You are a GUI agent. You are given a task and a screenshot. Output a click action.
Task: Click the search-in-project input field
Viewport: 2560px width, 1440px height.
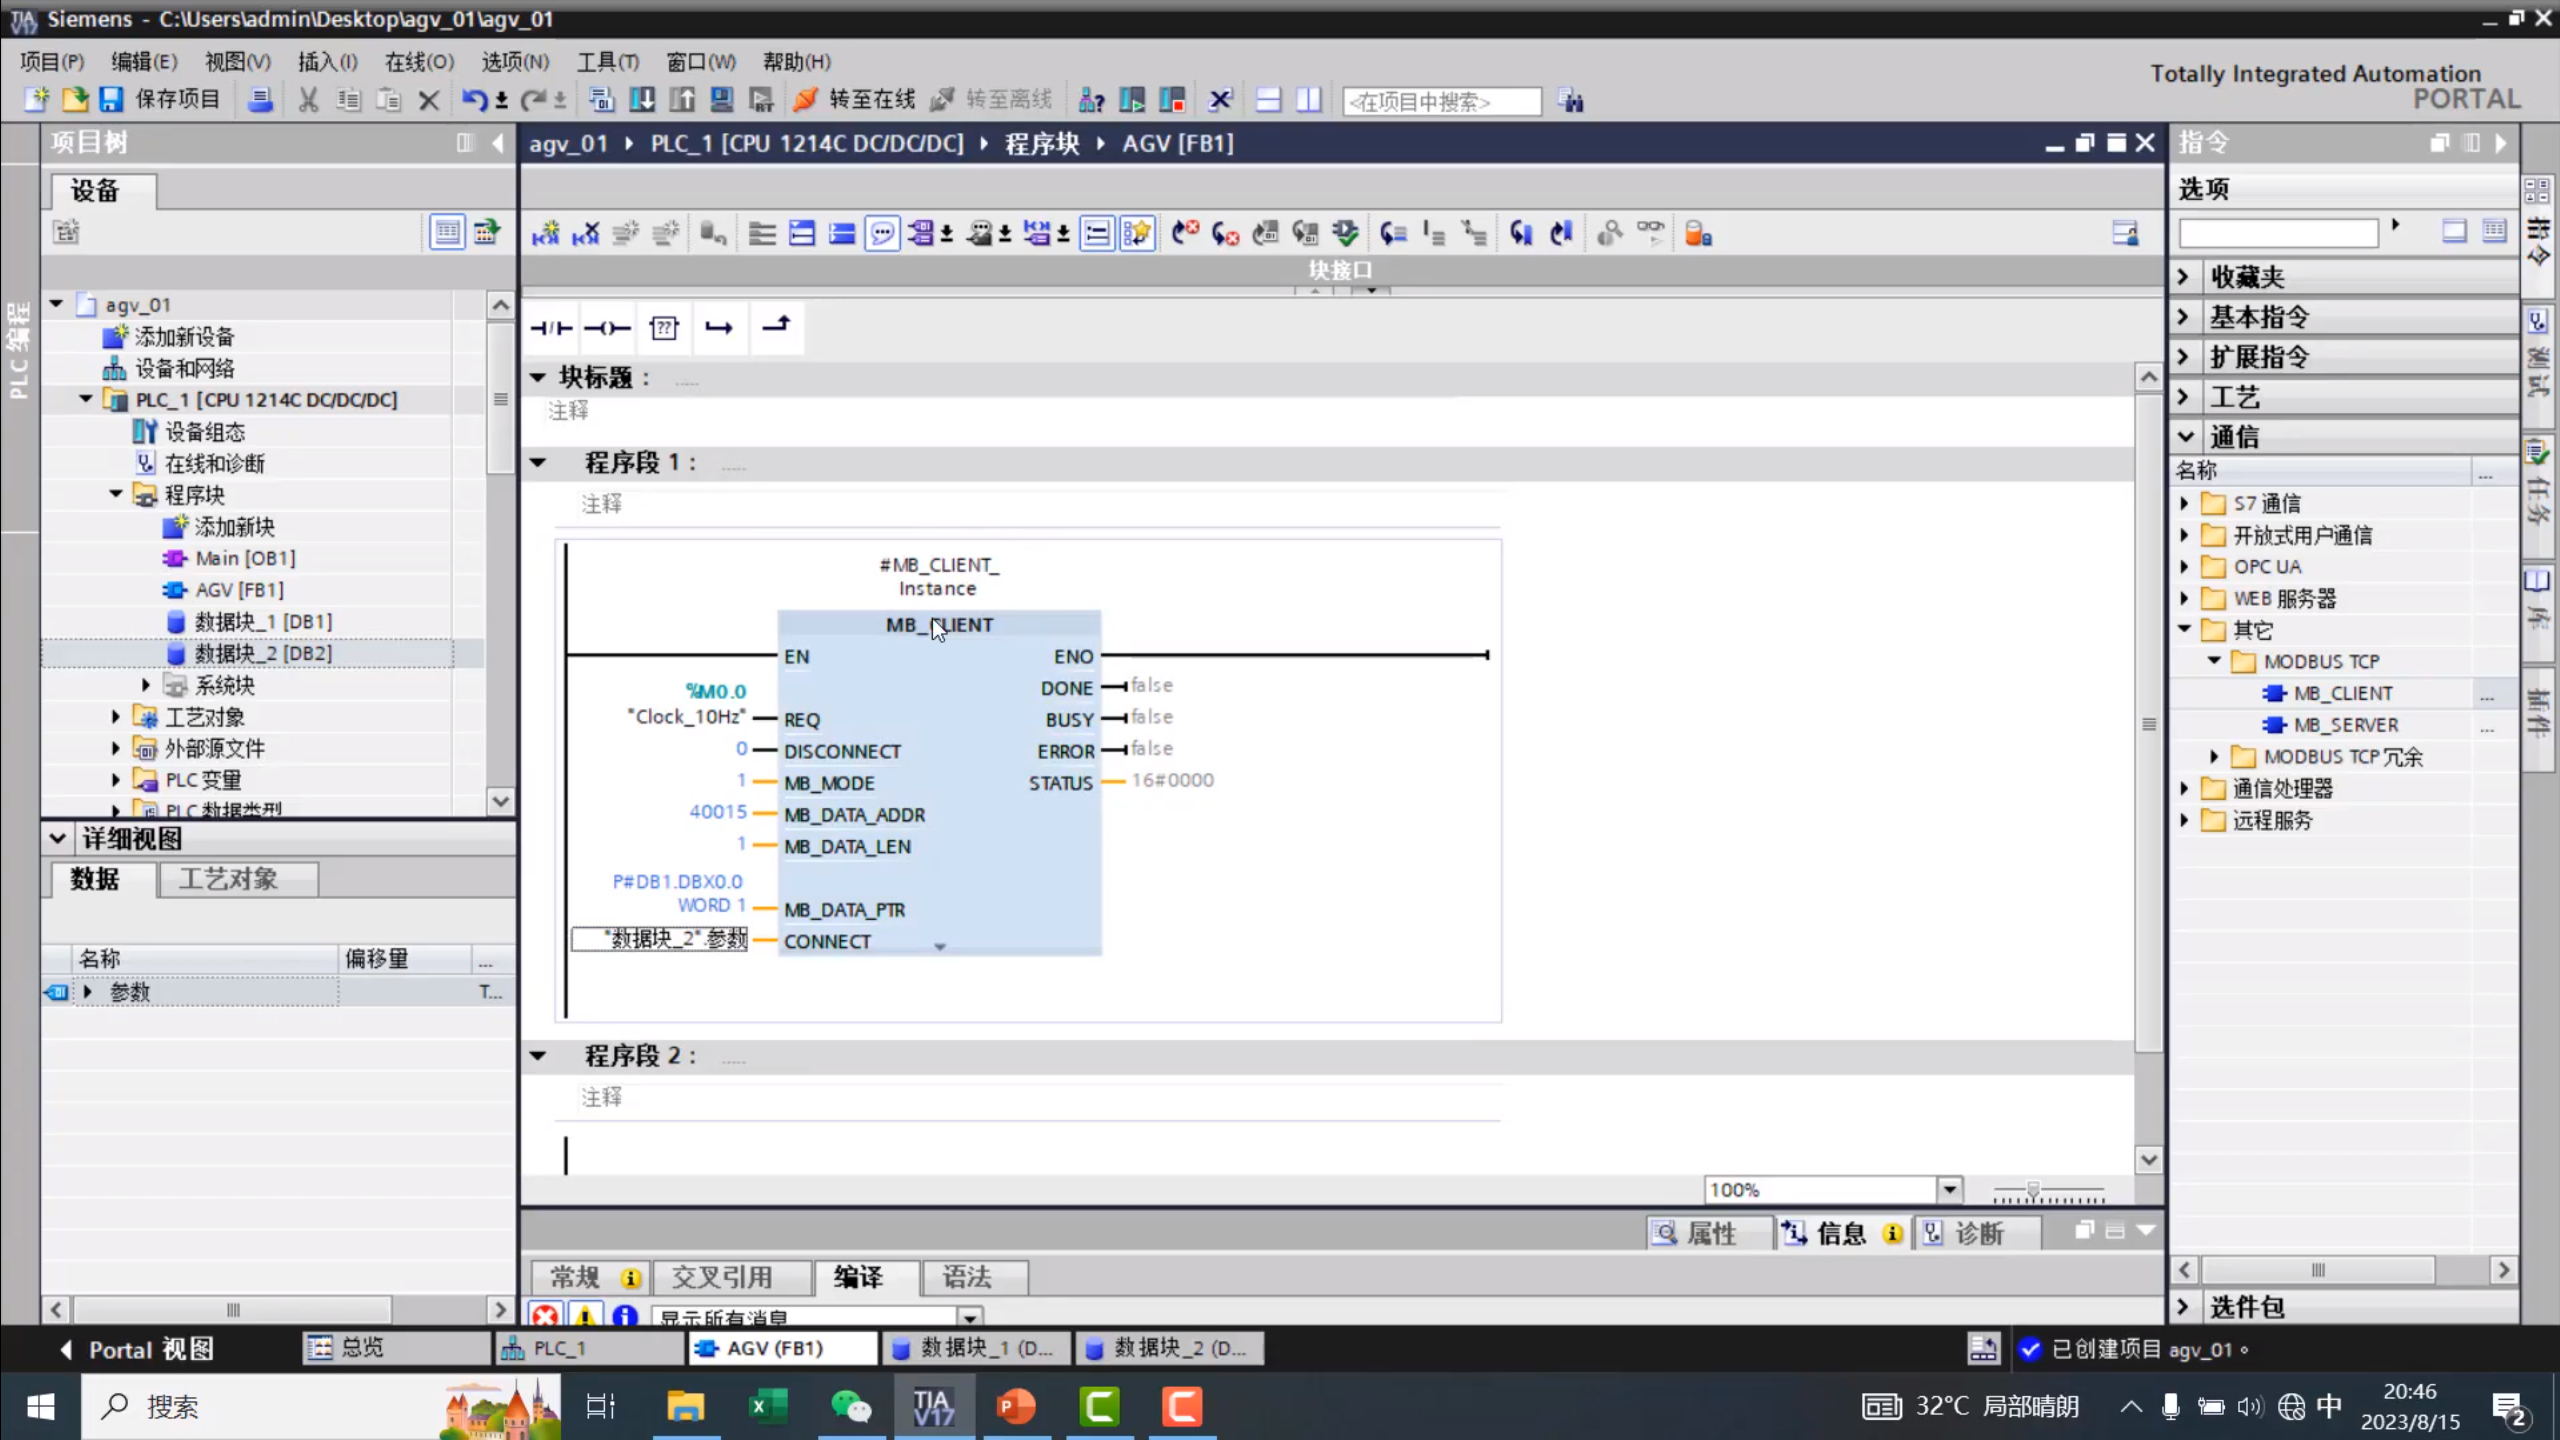pyautogui.click(x=1441, y=101)
